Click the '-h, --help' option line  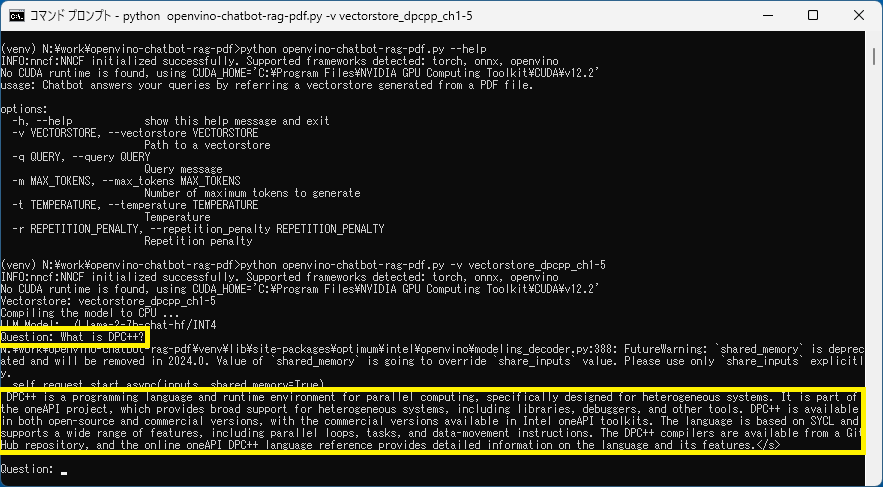point(171,121)
